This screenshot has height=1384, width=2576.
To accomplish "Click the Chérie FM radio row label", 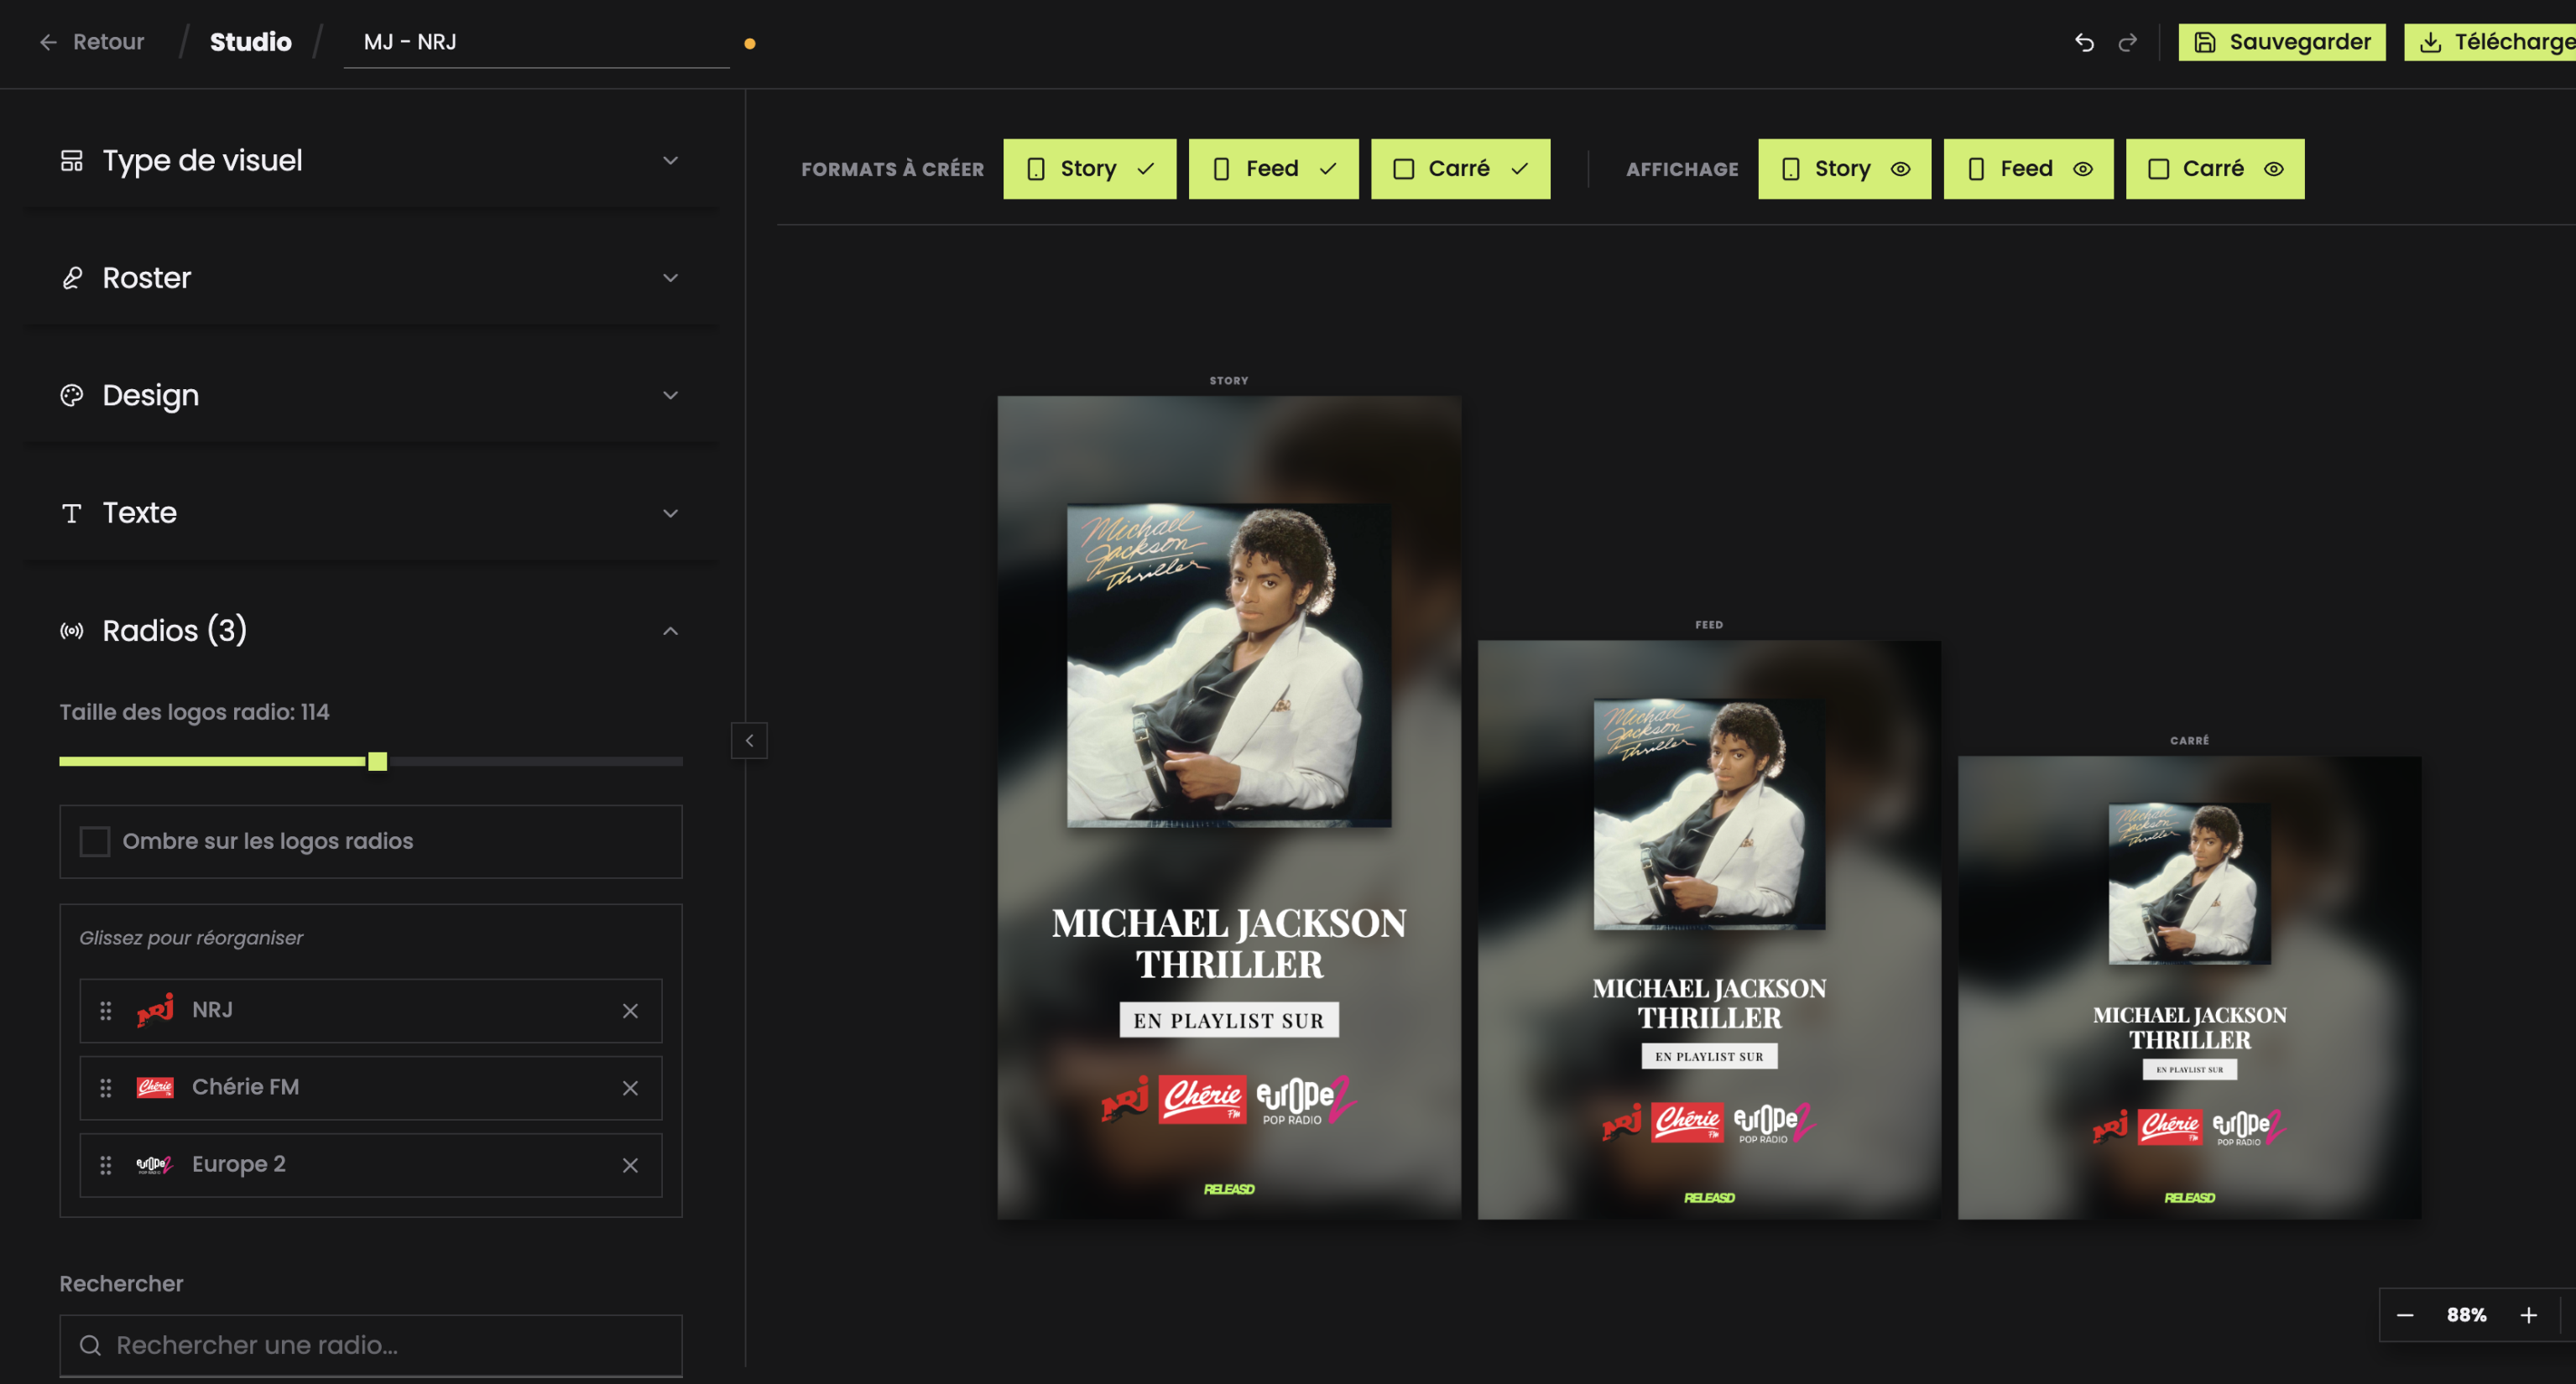I will pyautogui.click(x=246, y=1087).
